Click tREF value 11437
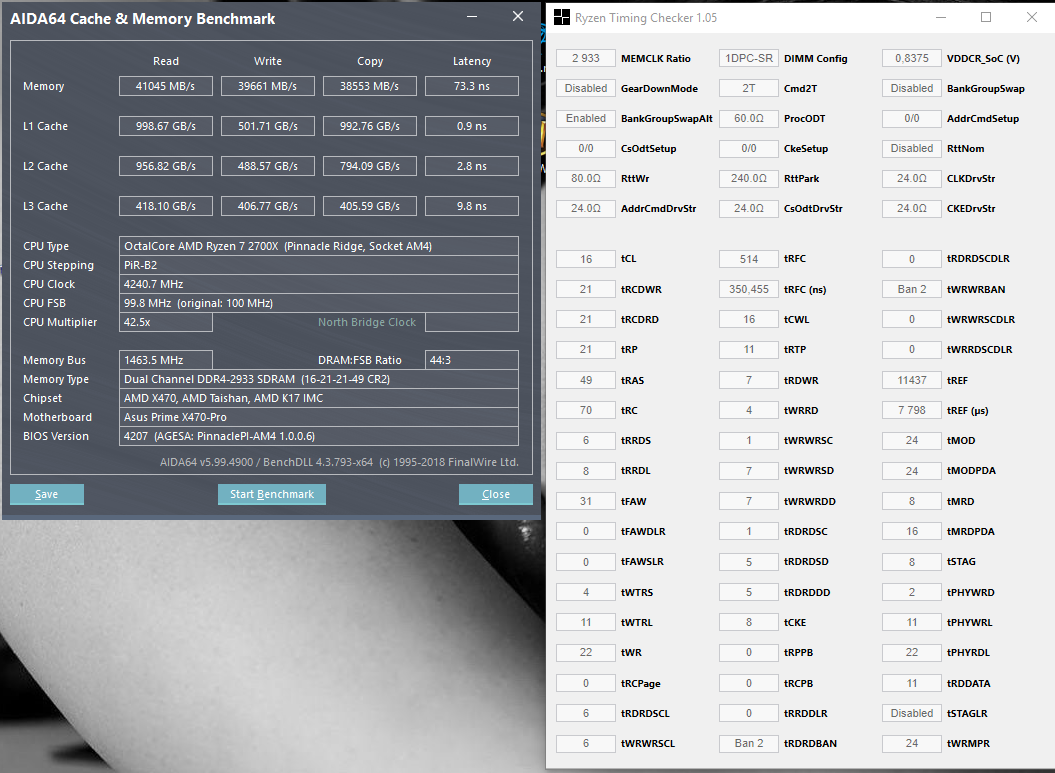The image size is (1055, 773). click(912, 380)
